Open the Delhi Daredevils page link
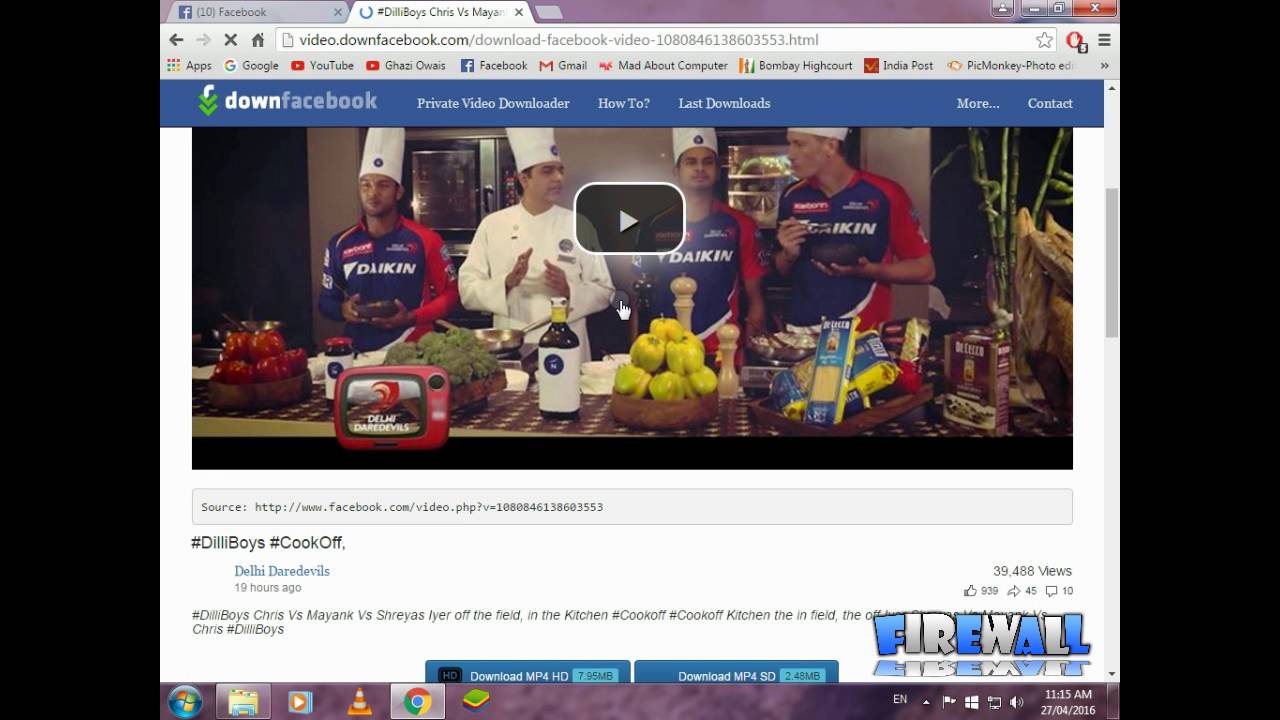The height and width of the screenshot is (720, 1280). click(282, 571)
